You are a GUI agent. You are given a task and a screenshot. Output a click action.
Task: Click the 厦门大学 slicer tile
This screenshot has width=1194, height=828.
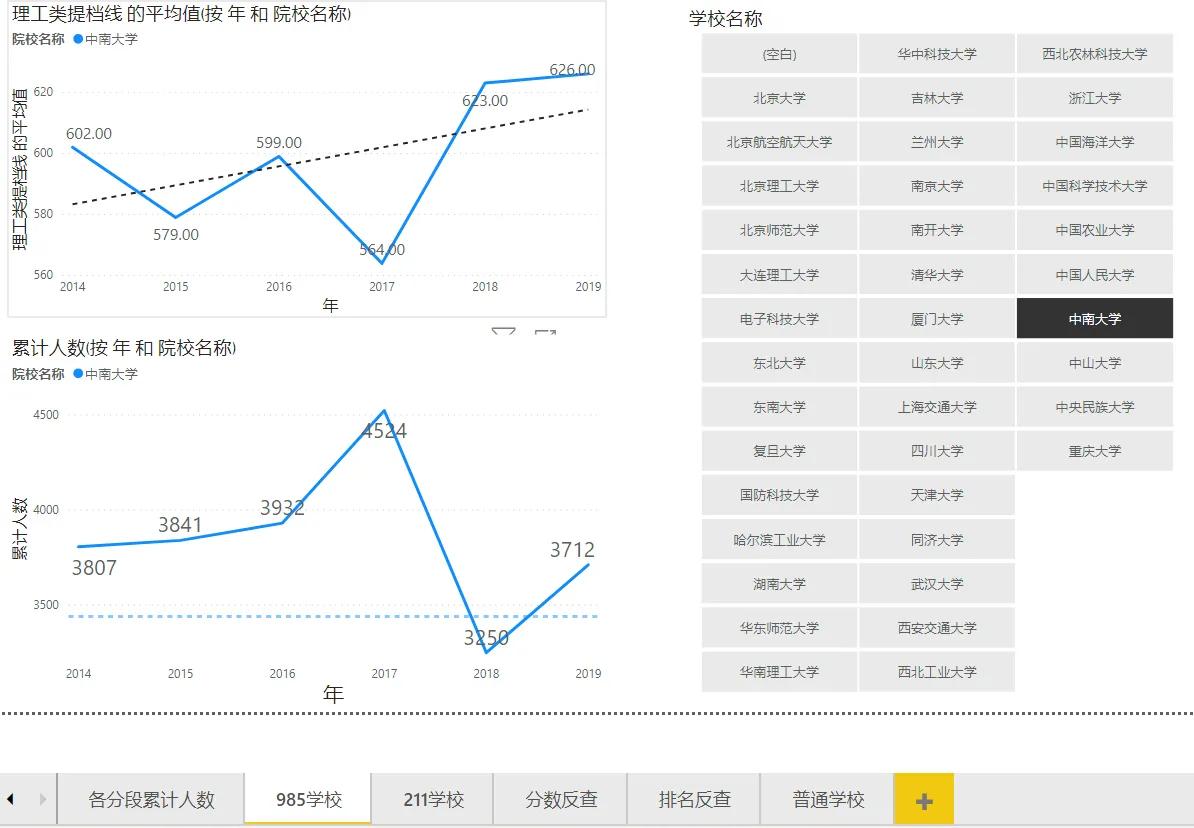(x=937, y=319)
